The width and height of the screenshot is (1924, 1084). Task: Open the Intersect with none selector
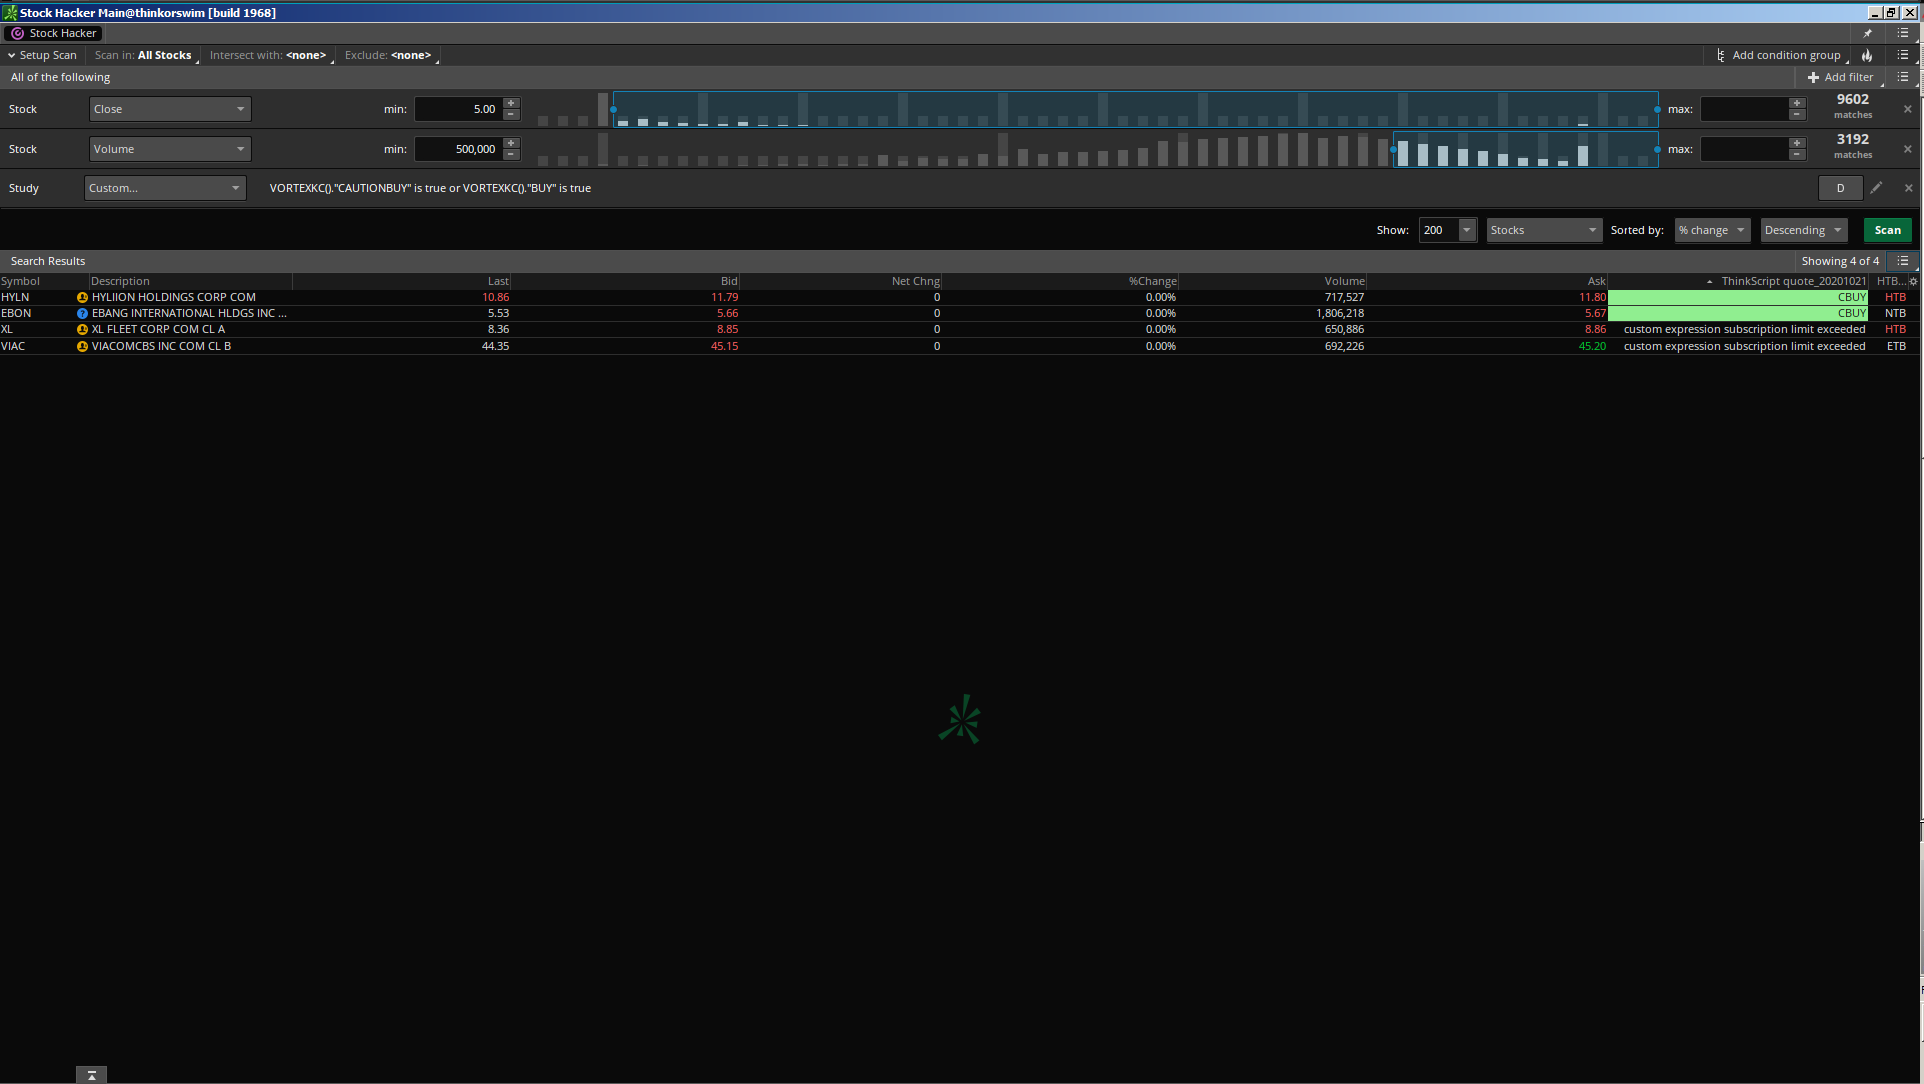coord(271,55)
